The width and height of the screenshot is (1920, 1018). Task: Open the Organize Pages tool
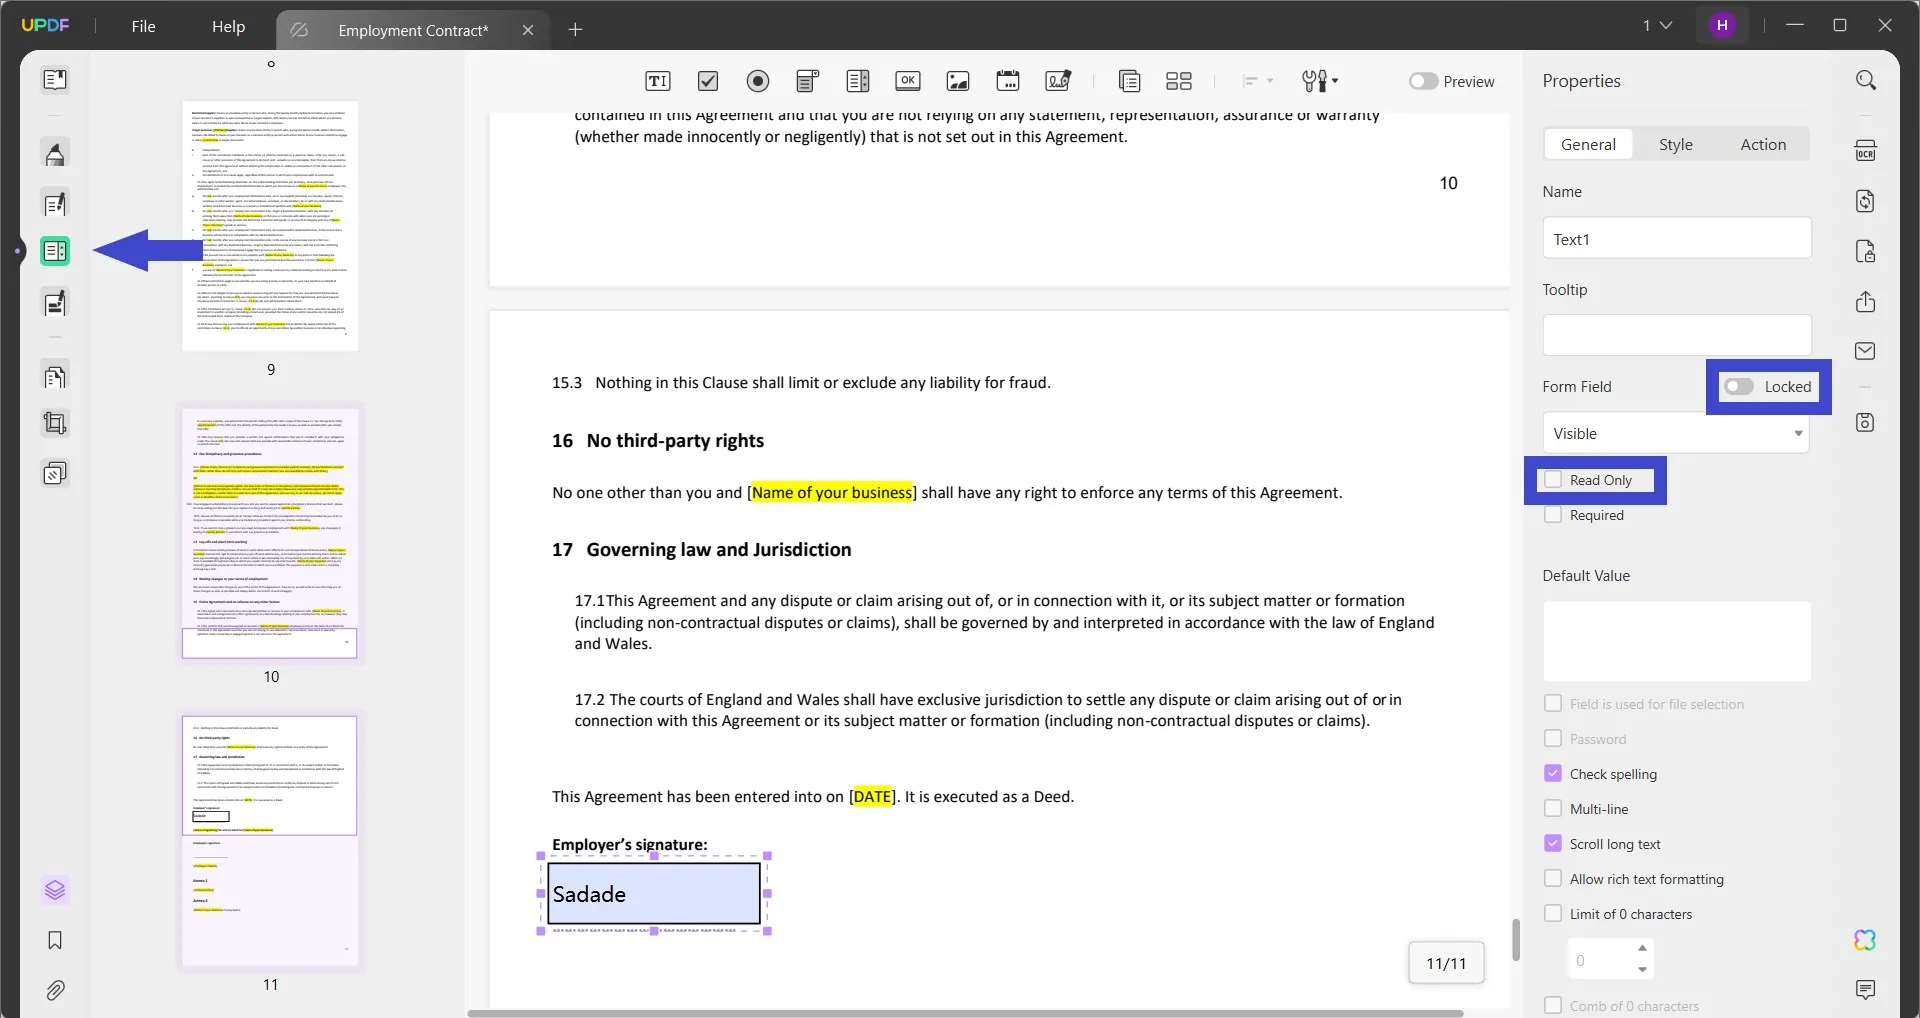(x=55, y=377)
